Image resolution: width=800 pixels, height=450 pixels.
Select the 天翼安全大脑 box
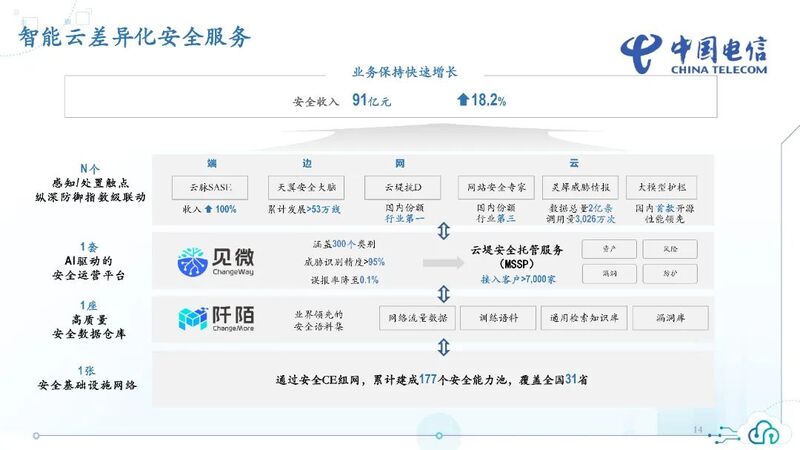tap(306, 187)
